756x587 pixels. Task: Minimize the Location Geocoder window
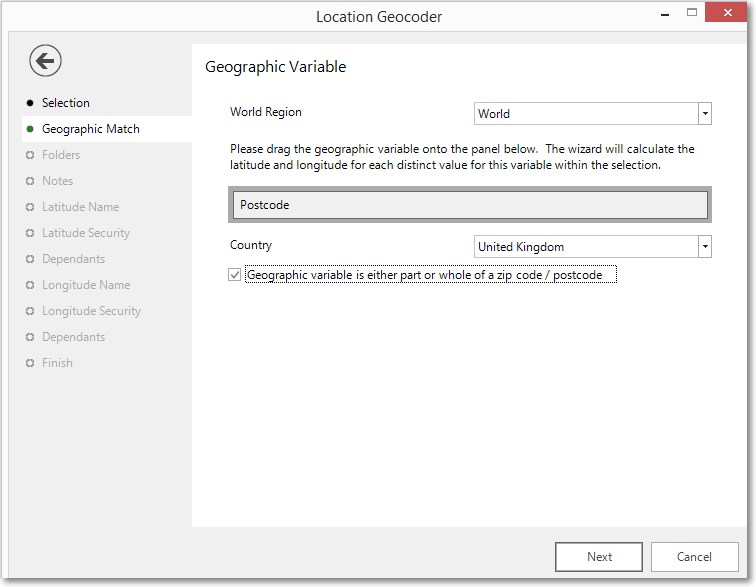(x=665, y=14)
